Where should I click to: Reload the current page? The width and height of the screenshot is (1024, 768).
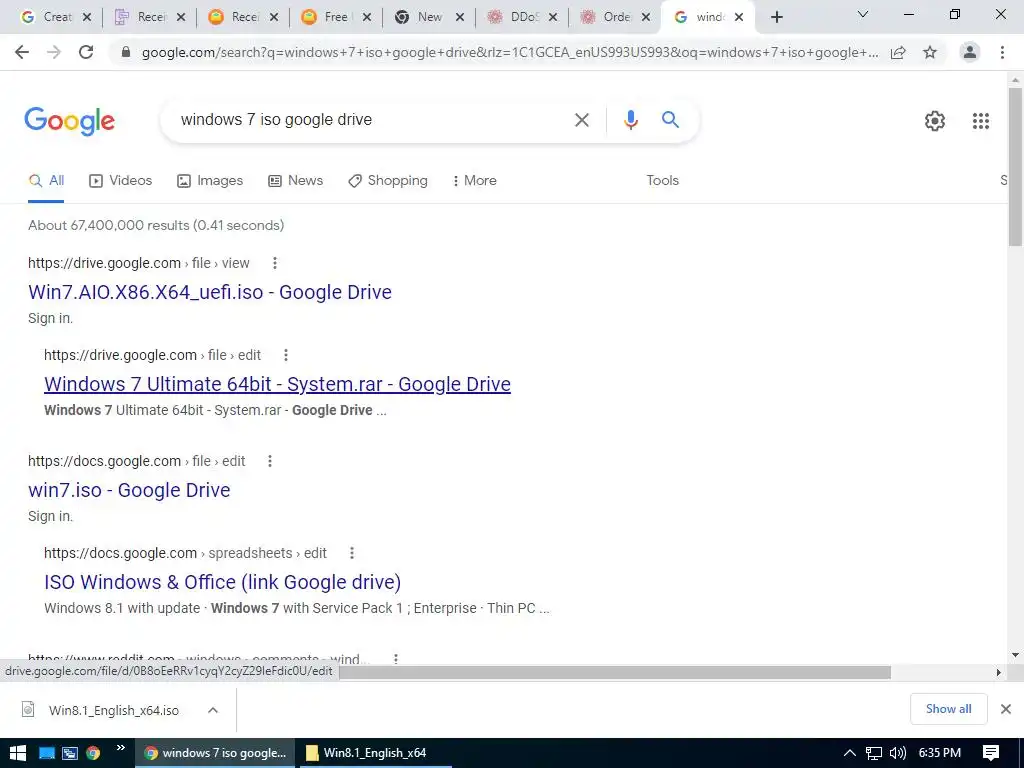(x=86, y=52)
